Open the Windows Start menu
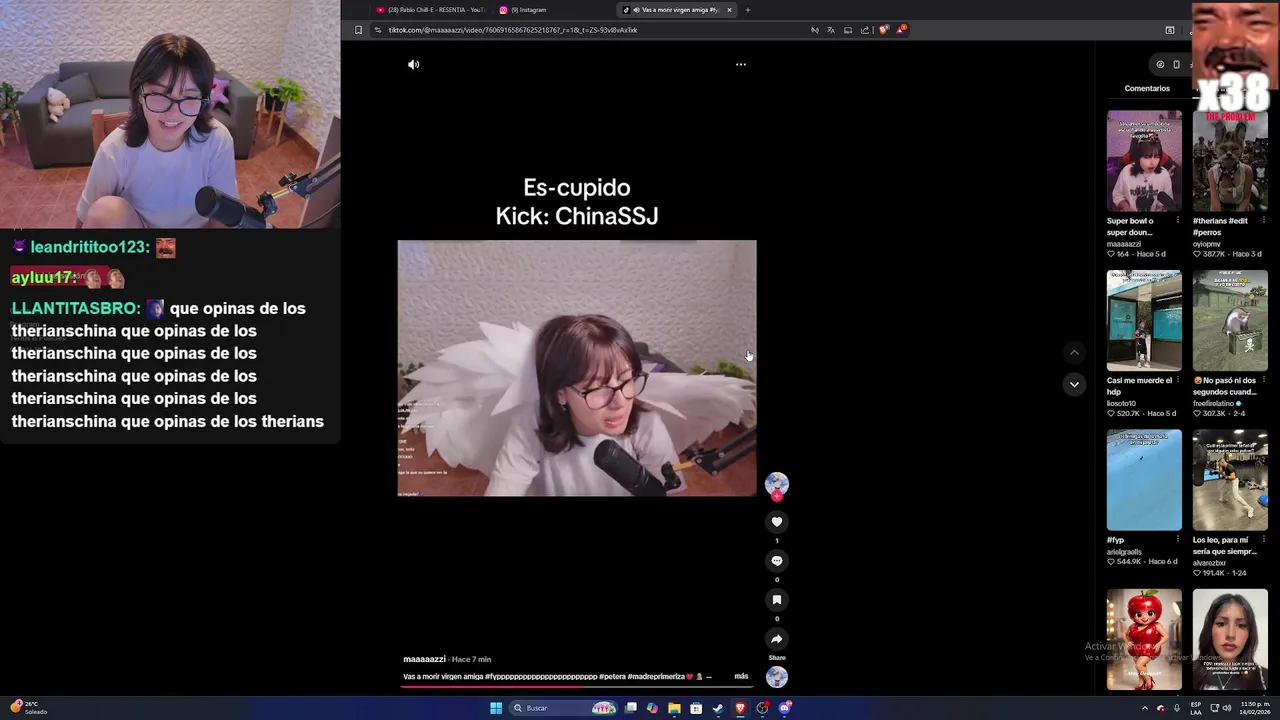The height and width of the screenshot is (720, 1280). click(x=496, y=708)
